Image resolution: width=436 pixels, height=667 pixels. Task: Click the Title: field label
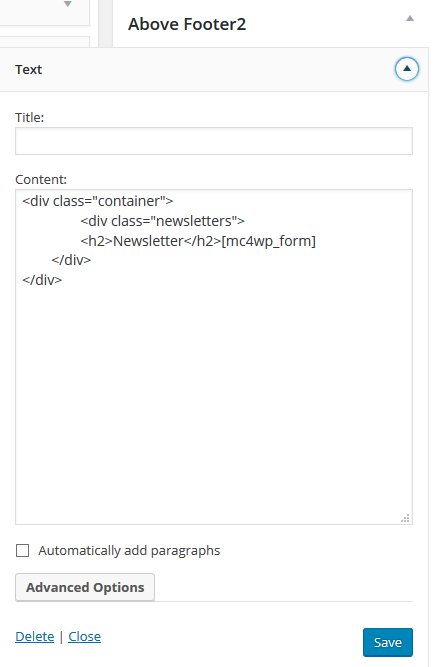30,117
